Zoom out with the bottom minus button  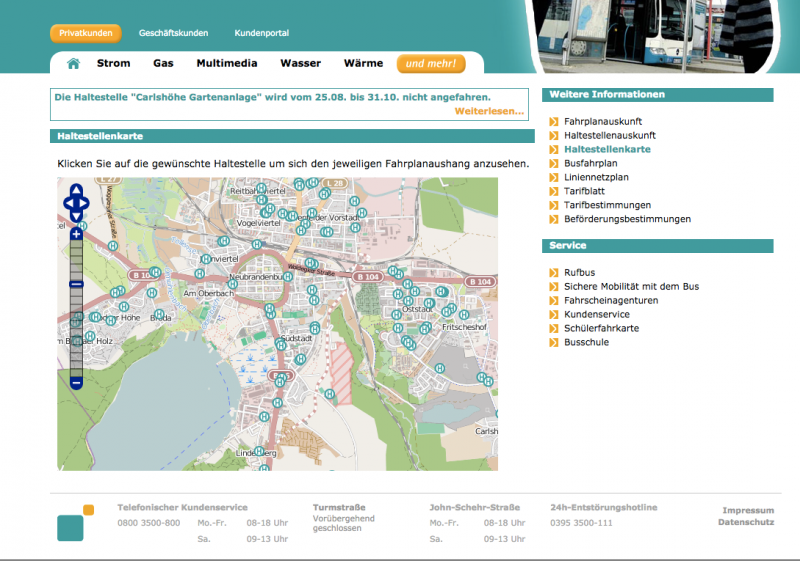pyautogui.click(x=76, y=381)
